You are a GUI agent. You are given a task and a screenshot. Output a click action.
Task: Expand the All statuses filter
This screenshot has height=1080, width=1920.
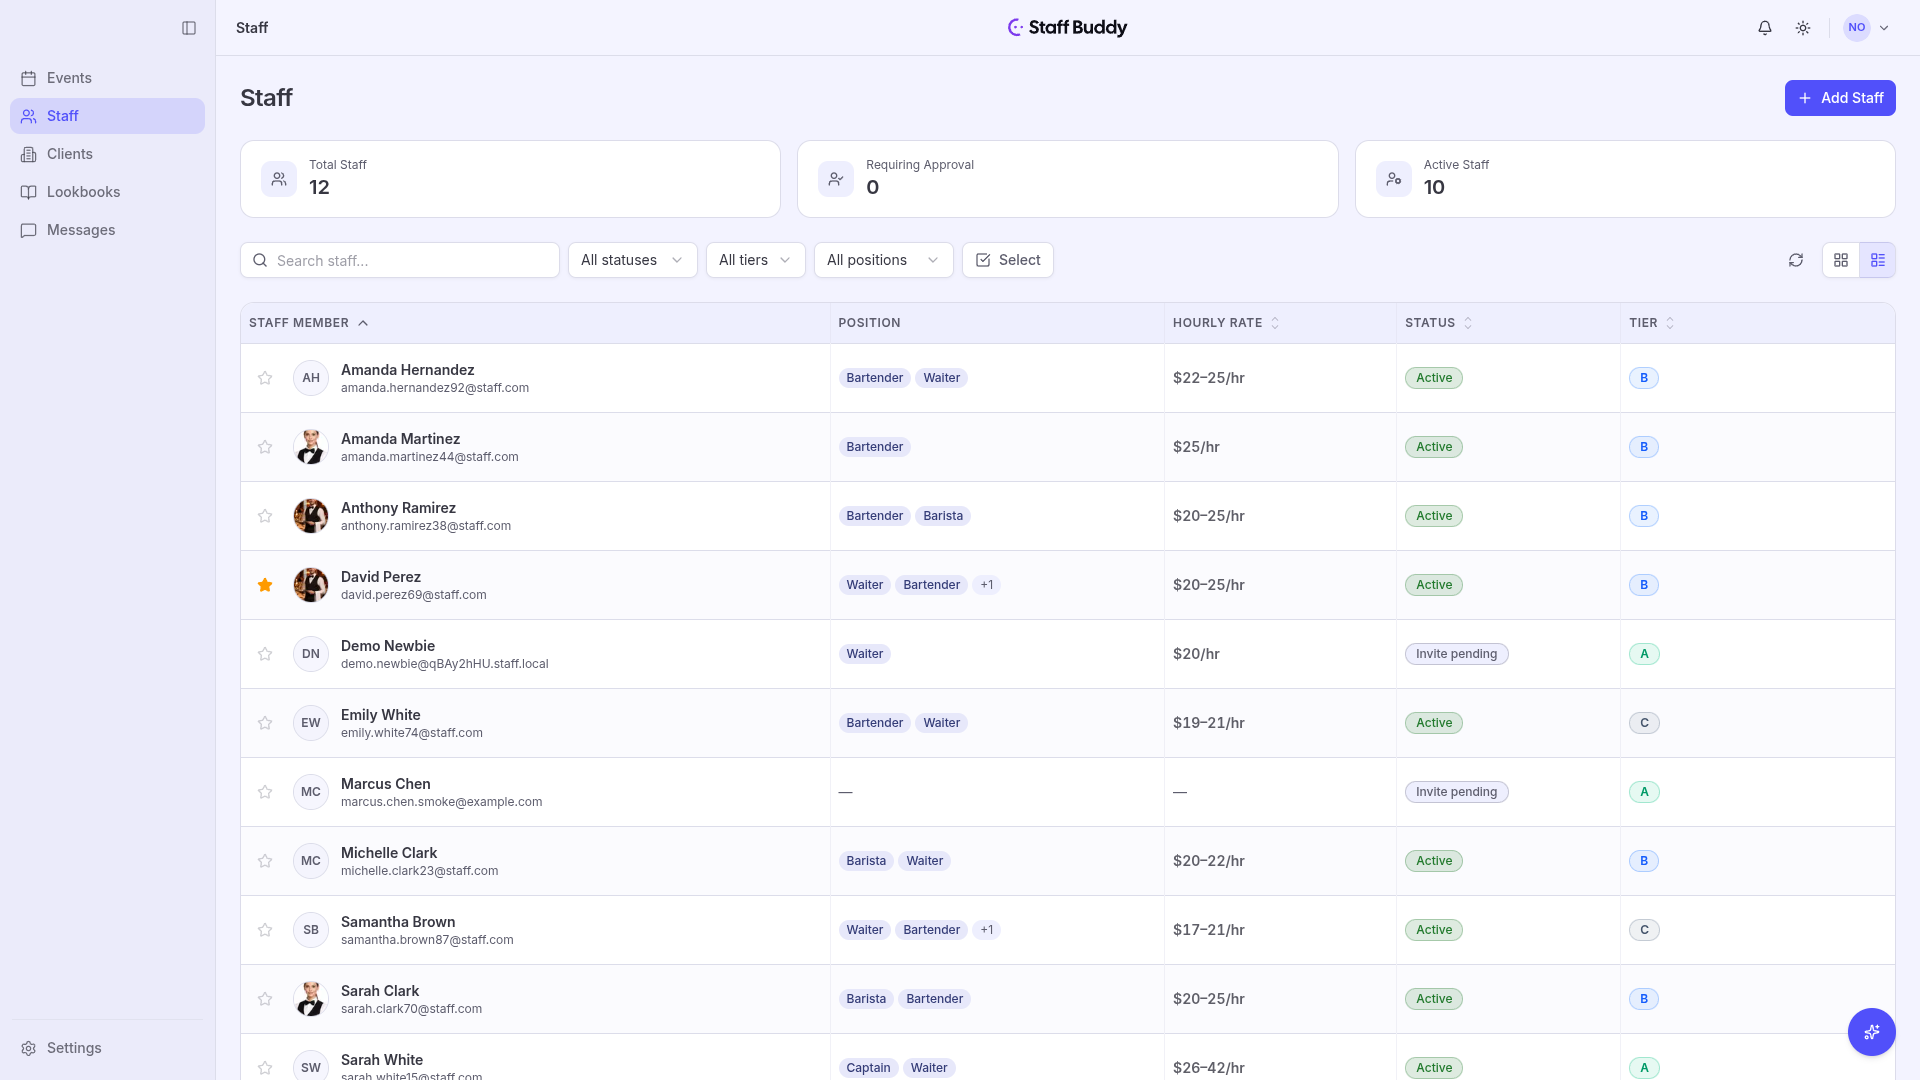coord(633,260)
